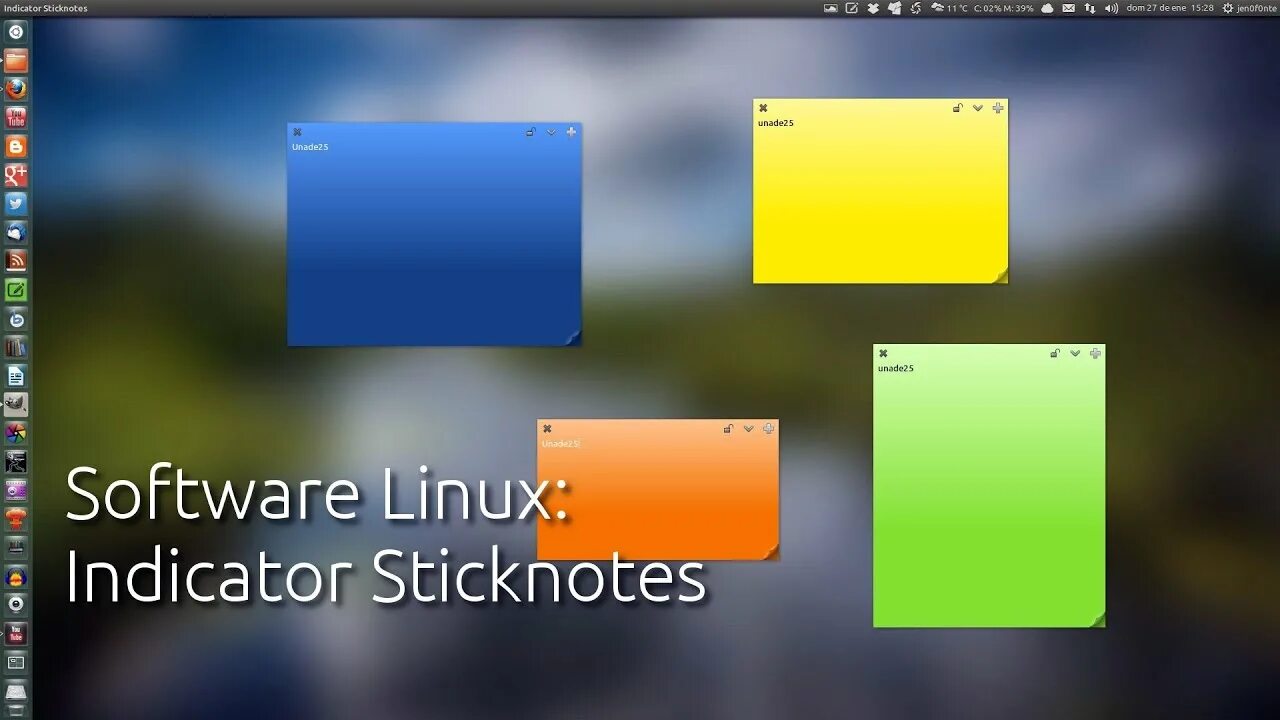Launch GIMP from the launcher
Screen dimensions: 1280x720
pos(15,405)
